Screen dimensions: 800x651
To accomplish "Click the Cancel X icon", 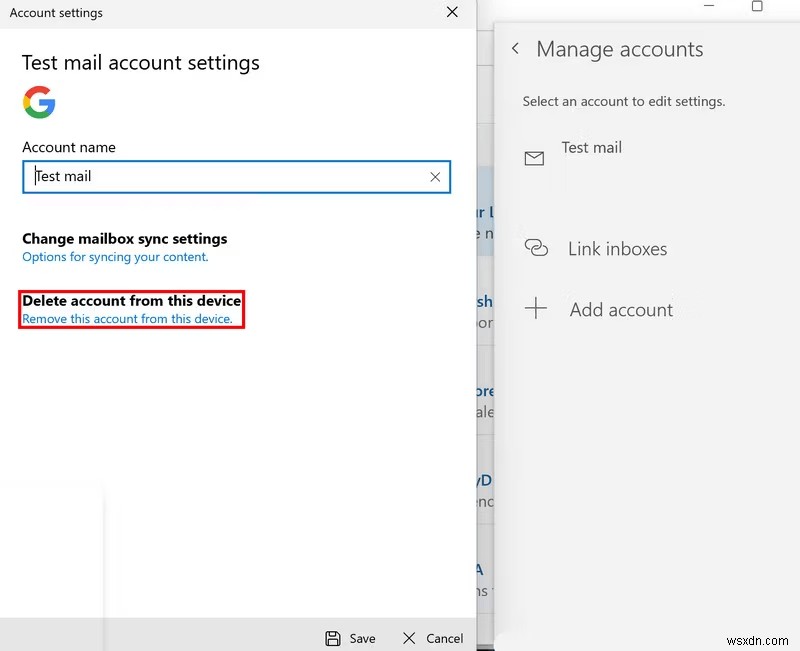I will [408, 638].
